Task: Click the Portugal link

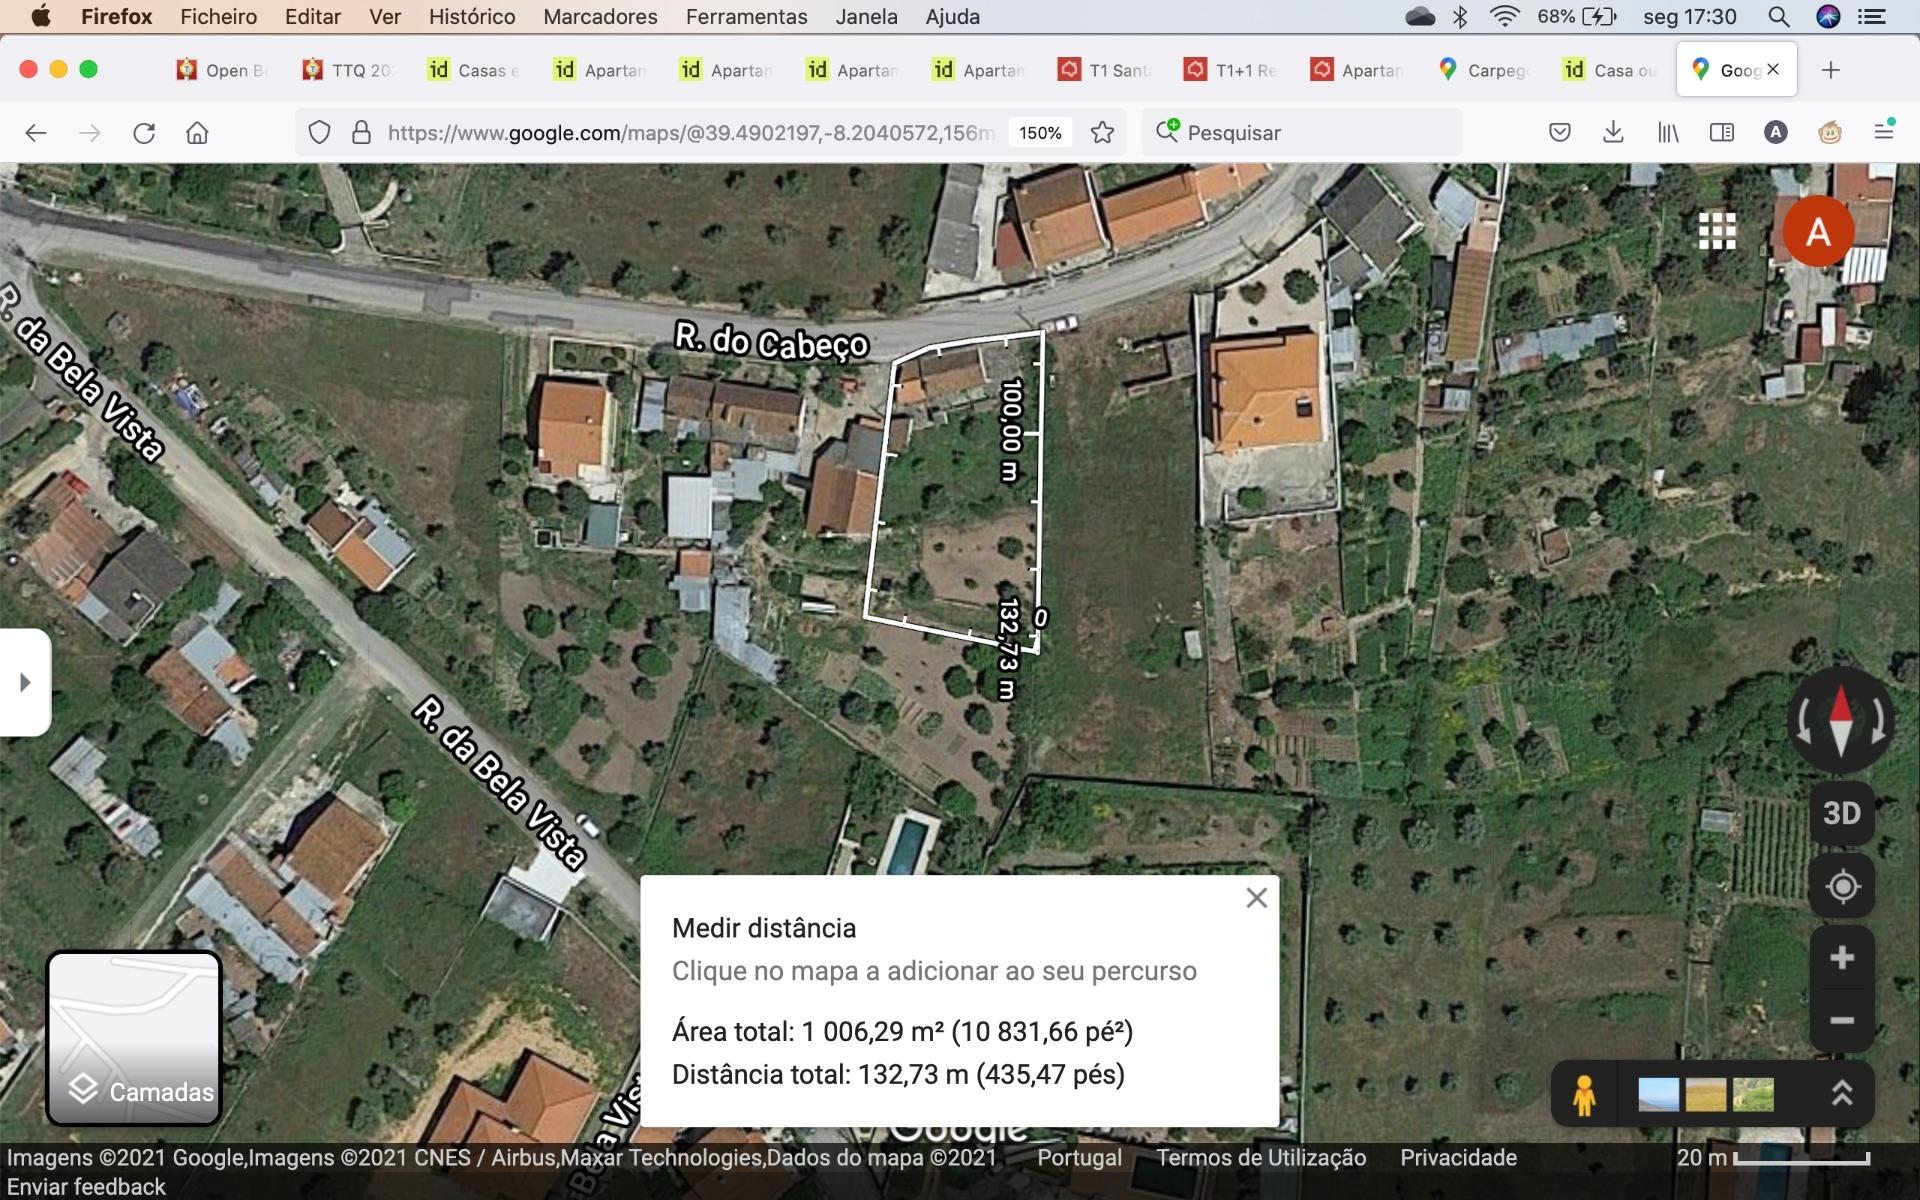Action: coord(1079,1158)
